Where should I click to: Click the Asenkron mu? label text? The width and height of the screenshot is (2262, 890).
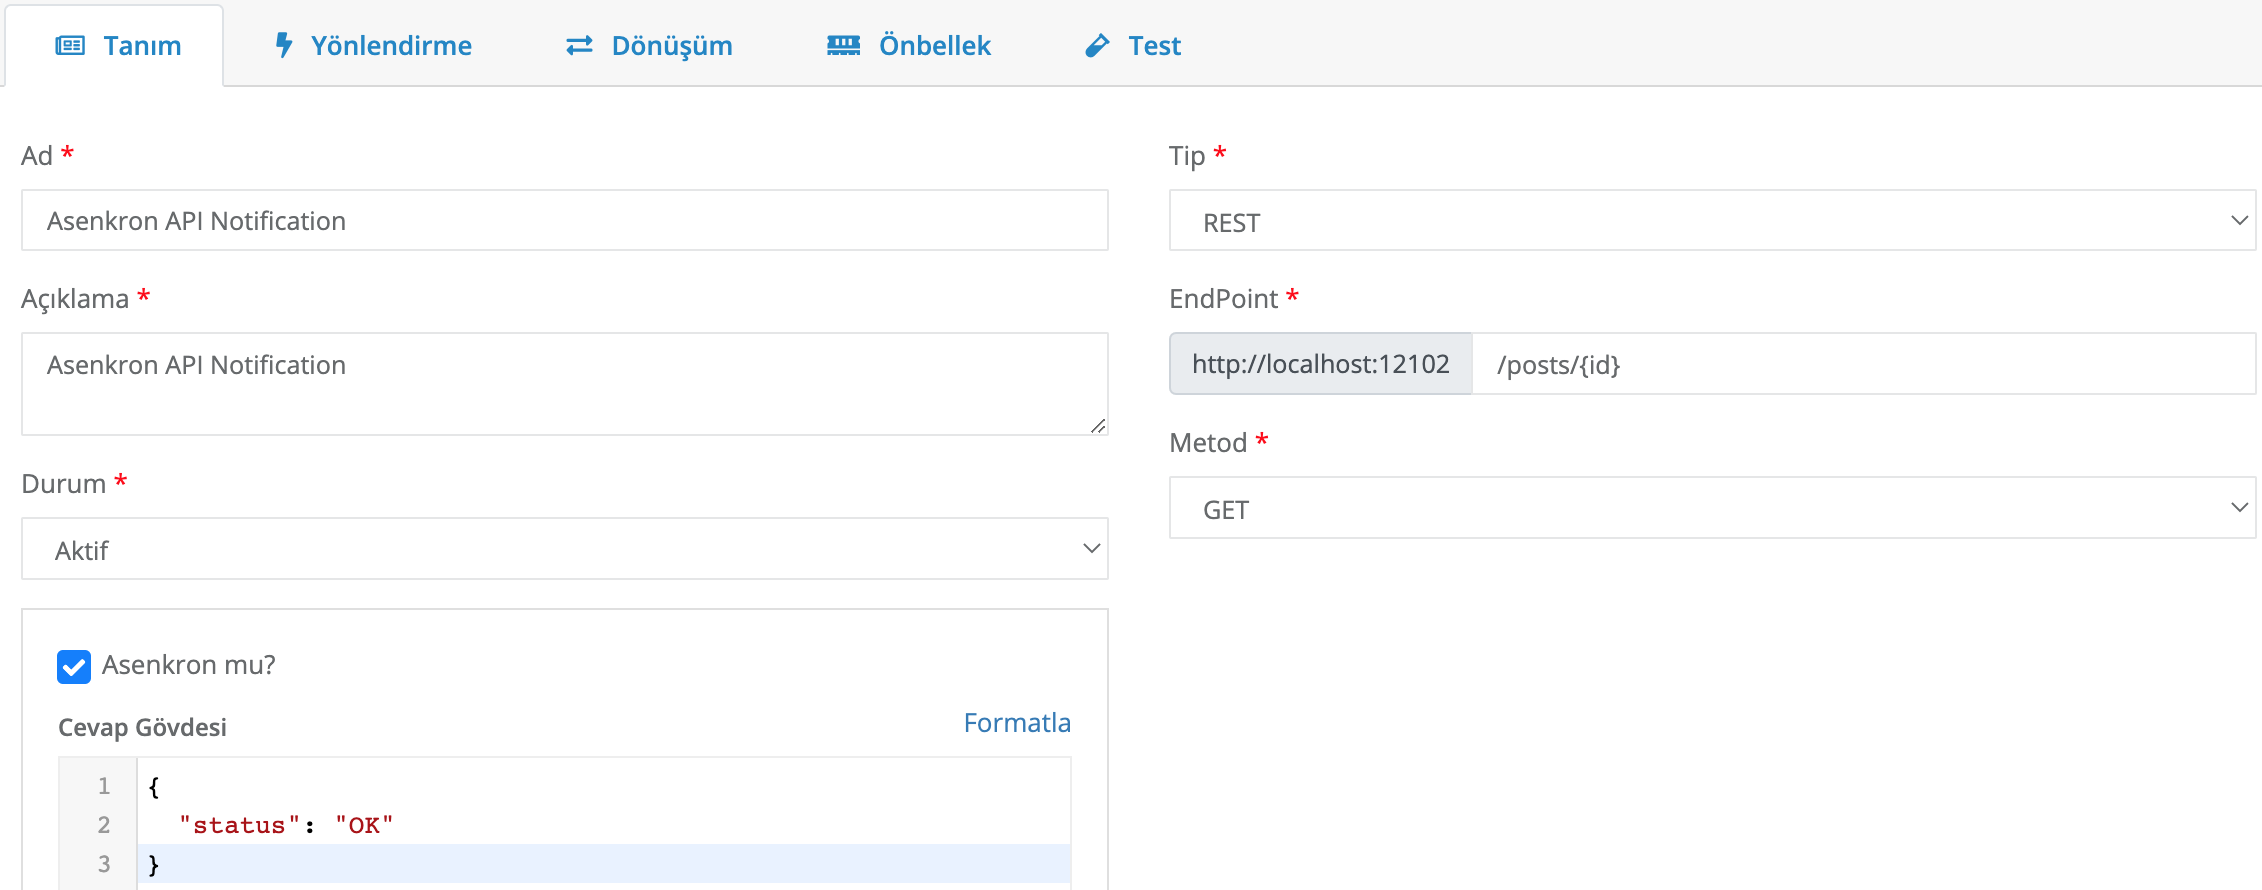pyautogui.click(x=189, y=665)
